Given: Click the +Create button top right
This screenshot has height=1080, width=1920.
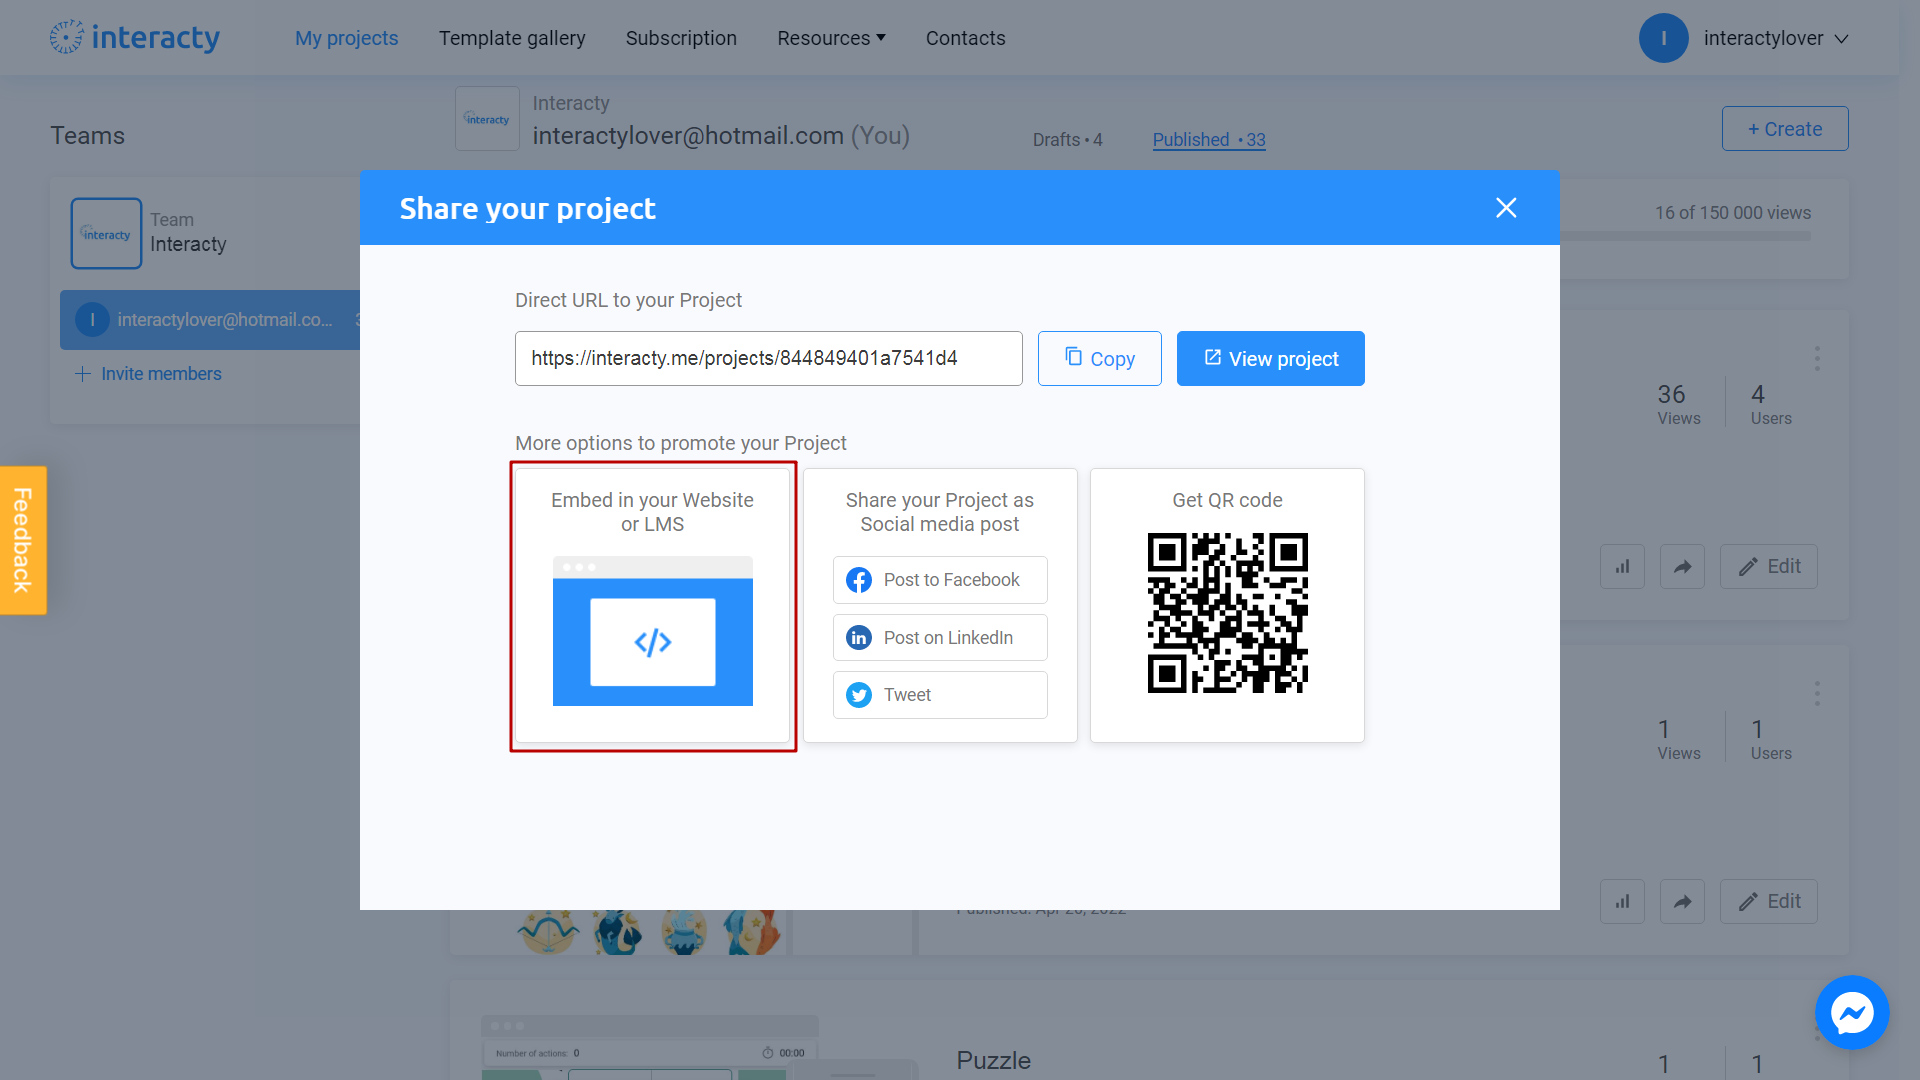Looking at the screenshot, I should (1784, 128).
